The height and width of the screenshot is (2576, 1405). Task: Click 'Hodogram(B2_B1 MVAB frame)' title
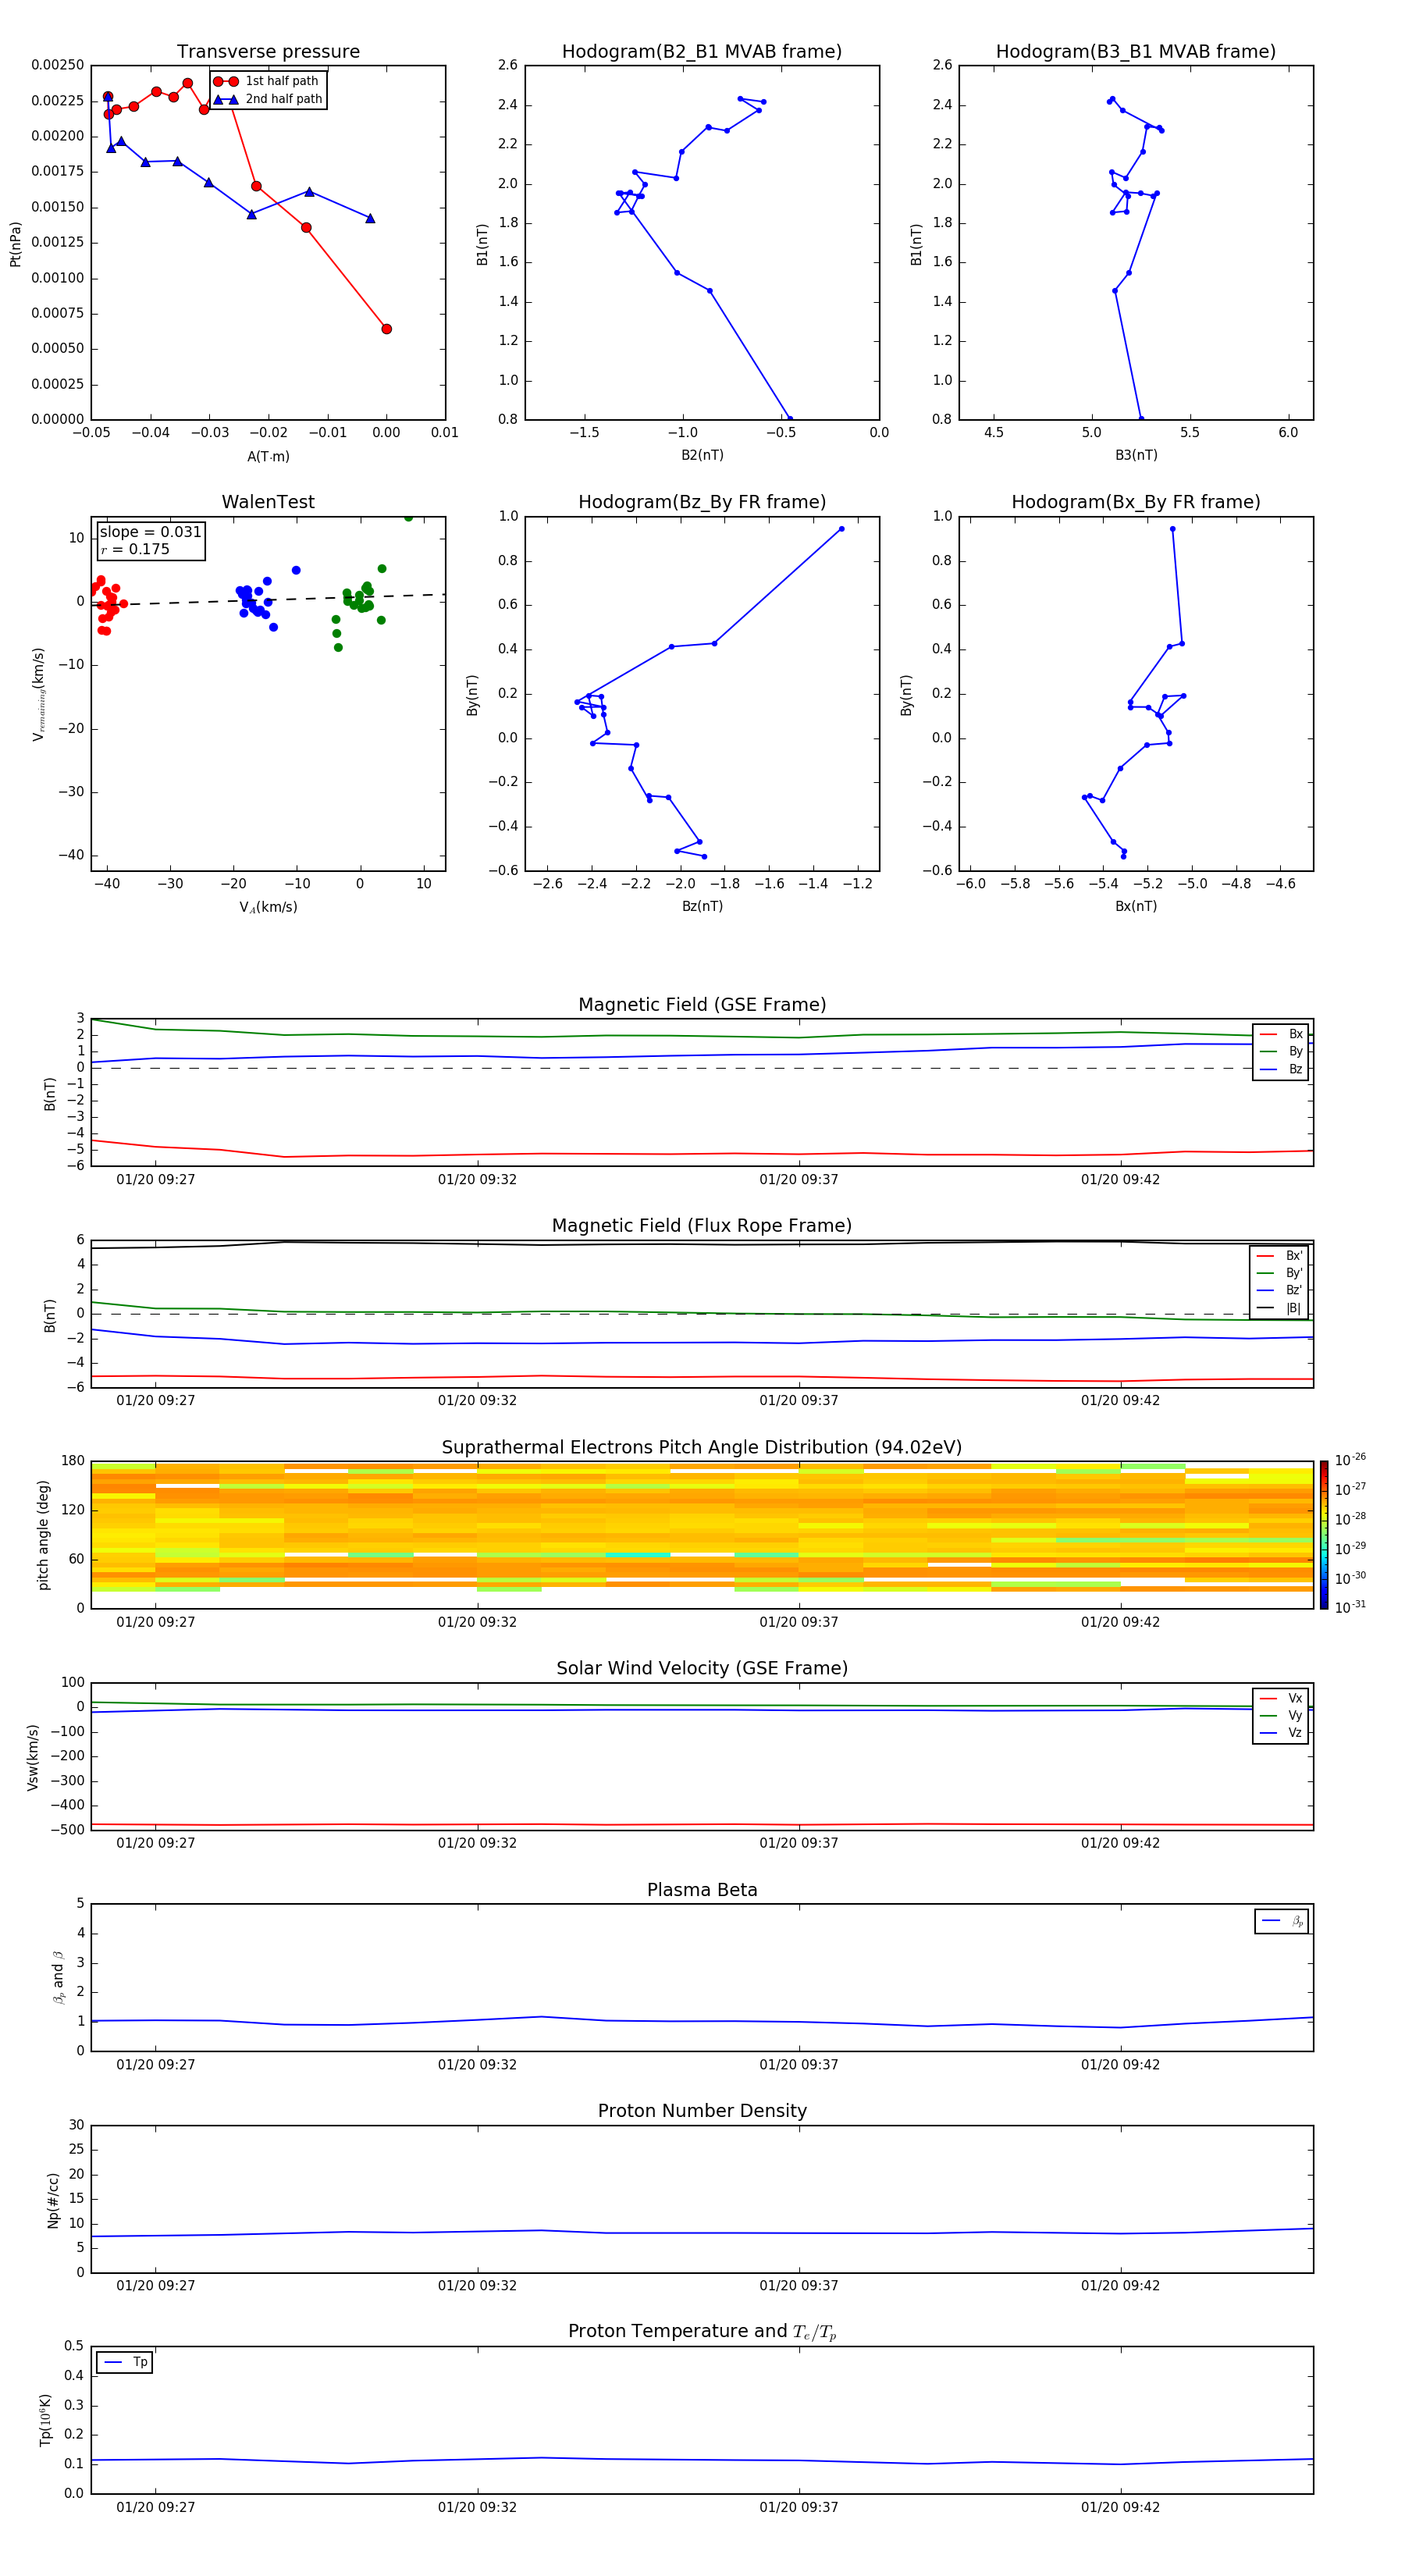702,52
